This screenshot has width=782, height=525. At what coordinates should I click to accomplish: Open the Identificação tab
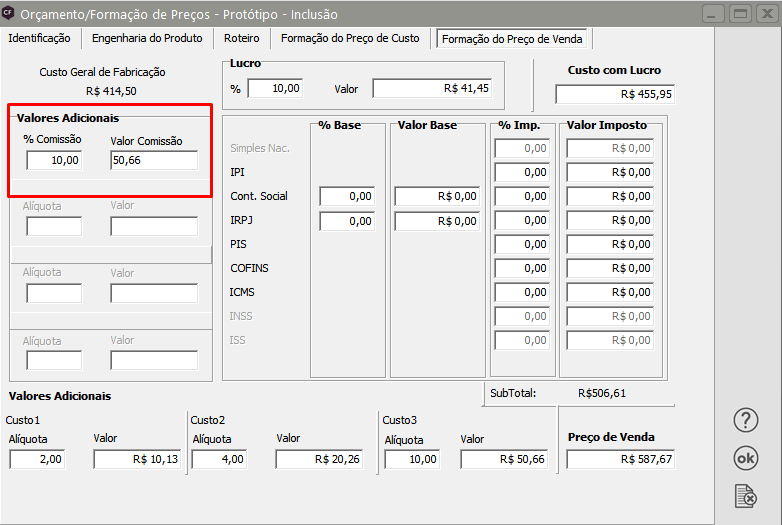pos(39,38)
